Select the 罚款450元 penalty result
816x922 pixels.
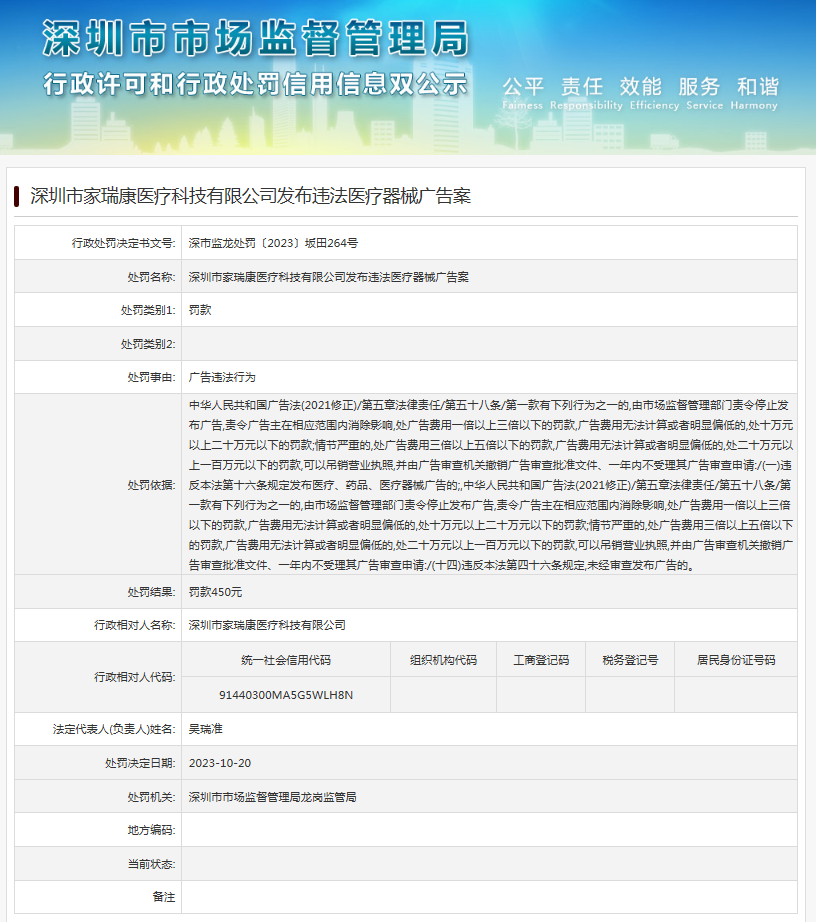pos(215,592)
